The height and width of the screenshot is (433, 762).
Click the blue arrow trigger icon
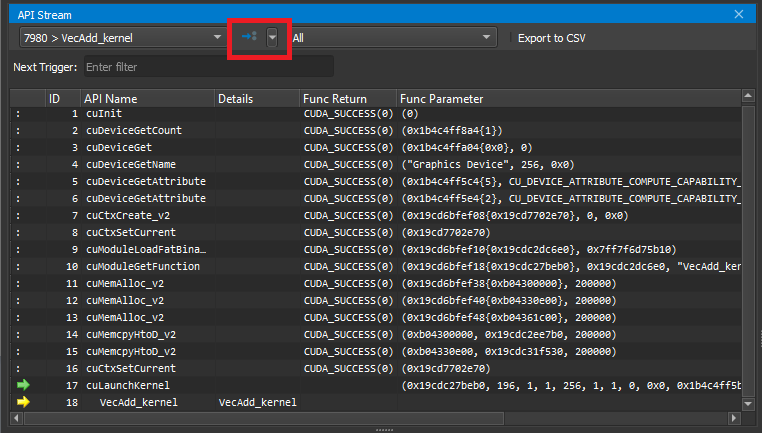[249, 37]
